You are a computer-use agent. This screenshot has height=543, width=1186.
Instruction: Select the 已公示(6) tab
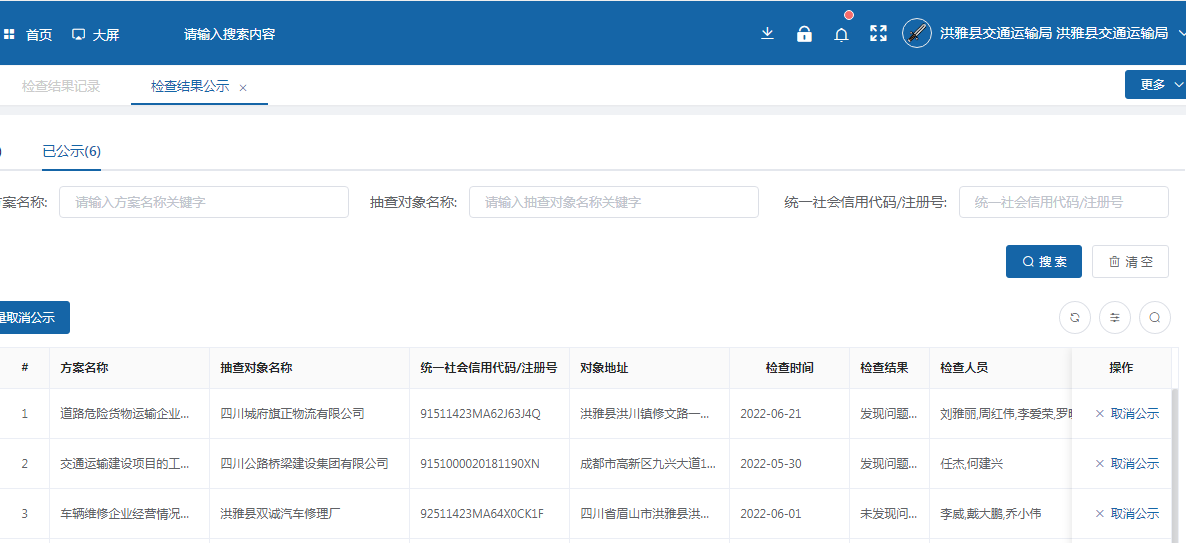point(71,152)
